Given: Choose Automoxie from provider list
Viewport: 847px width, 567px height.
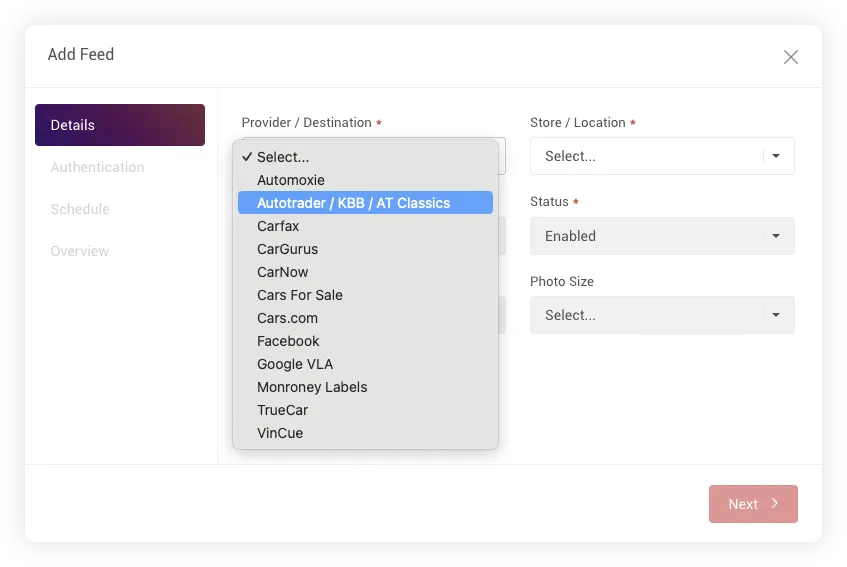Looking at the screenshot, I should [x=365, y=180].
